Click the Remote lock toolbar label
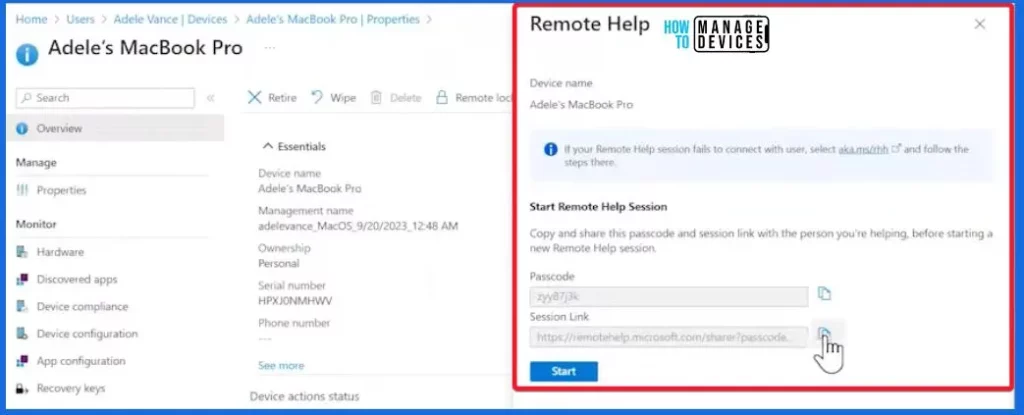Image resolution: width=1024 pixels, height=415 pixels. (483, 98)
